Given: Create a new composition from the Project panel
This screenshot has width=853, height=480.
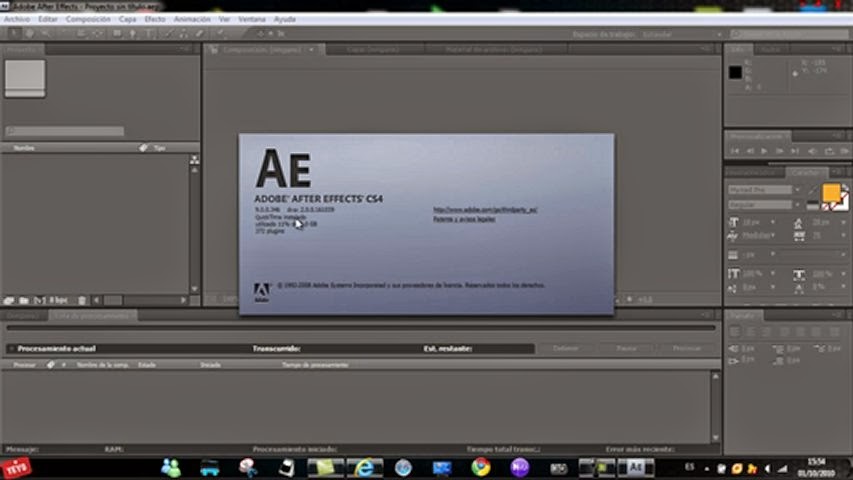Looking at the screenshot, I should click(40, 300).
